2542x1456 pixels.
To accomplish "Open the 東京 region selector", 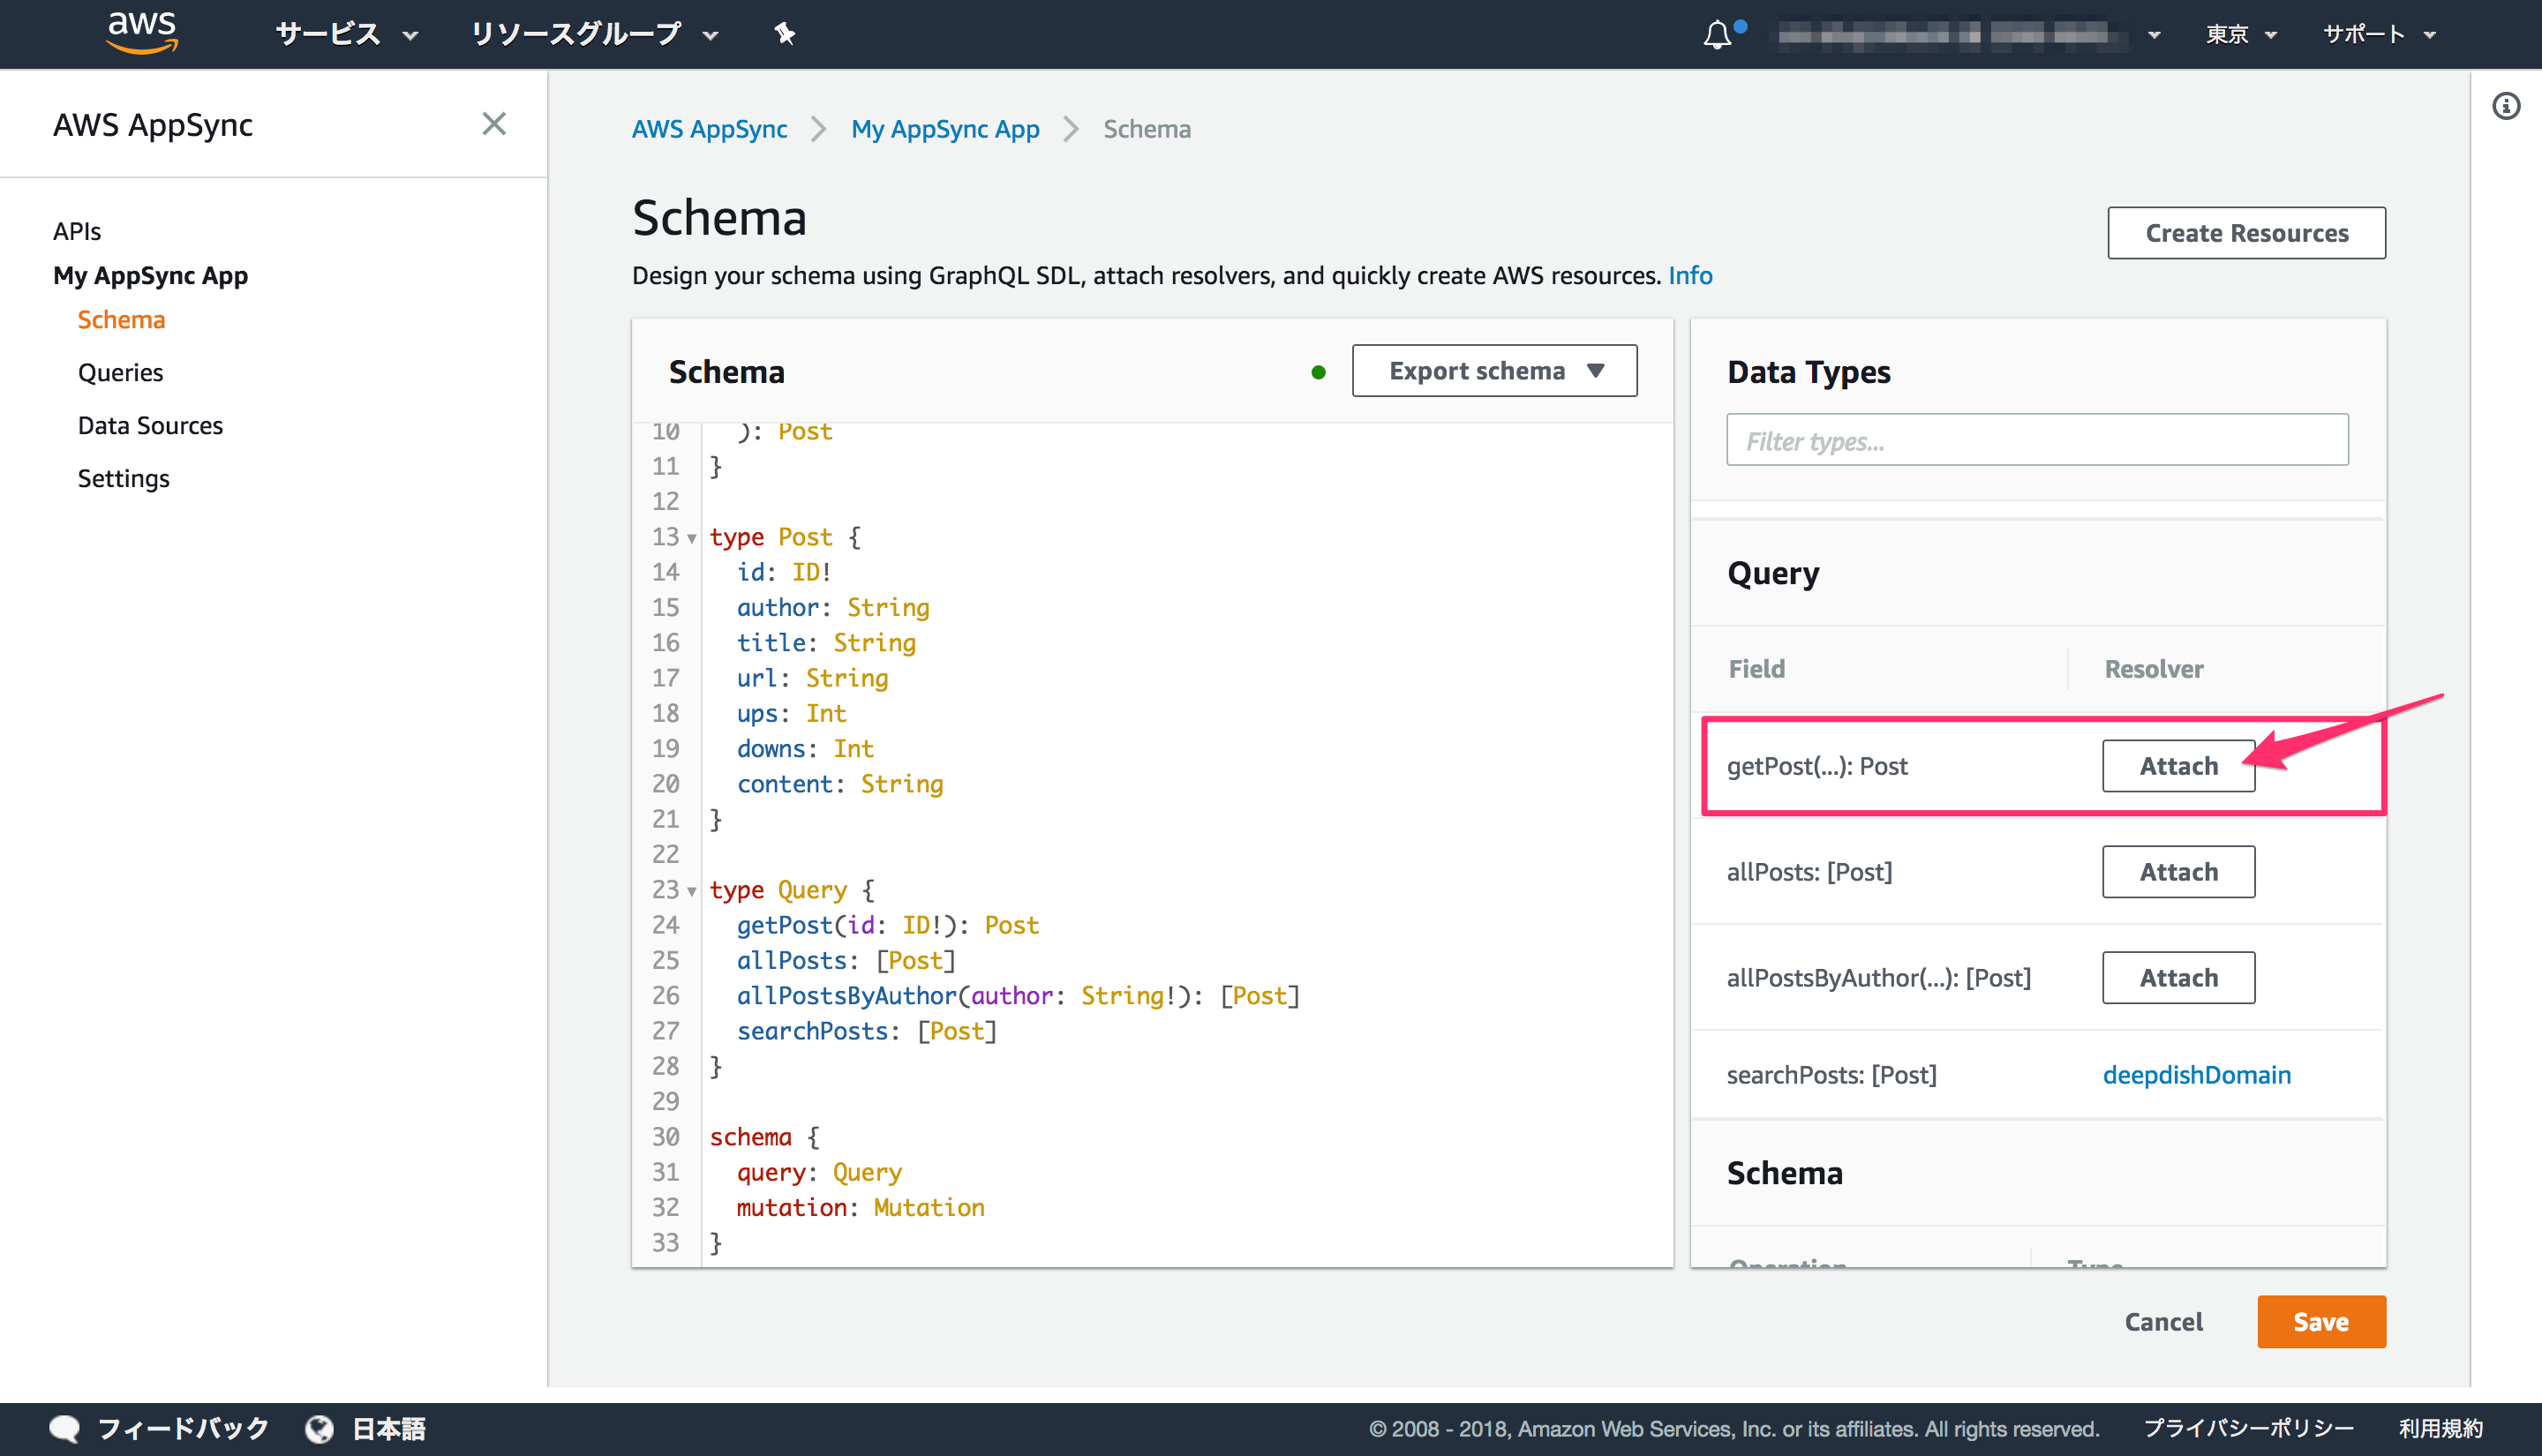I will pos(2241,34).
